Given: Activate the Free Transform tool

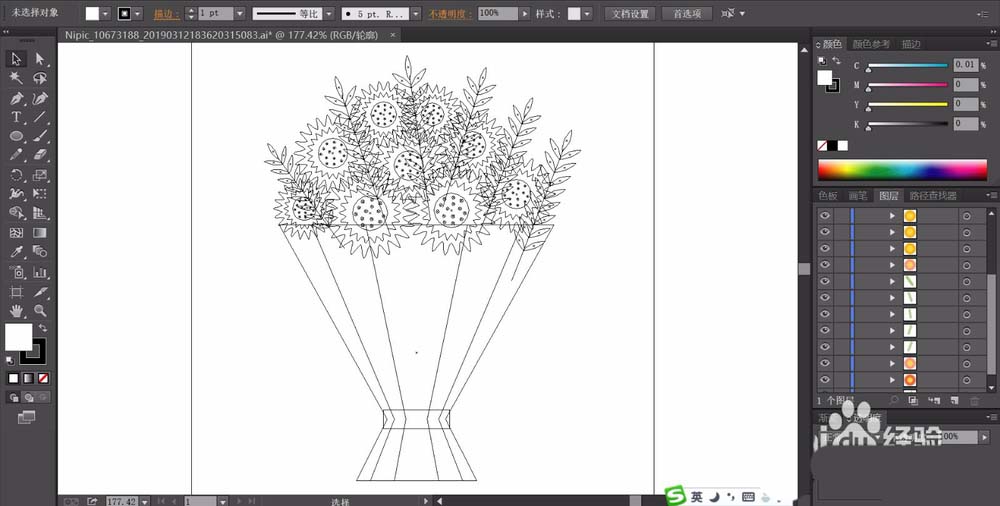Looking at the screenshot, I should 40,194.
